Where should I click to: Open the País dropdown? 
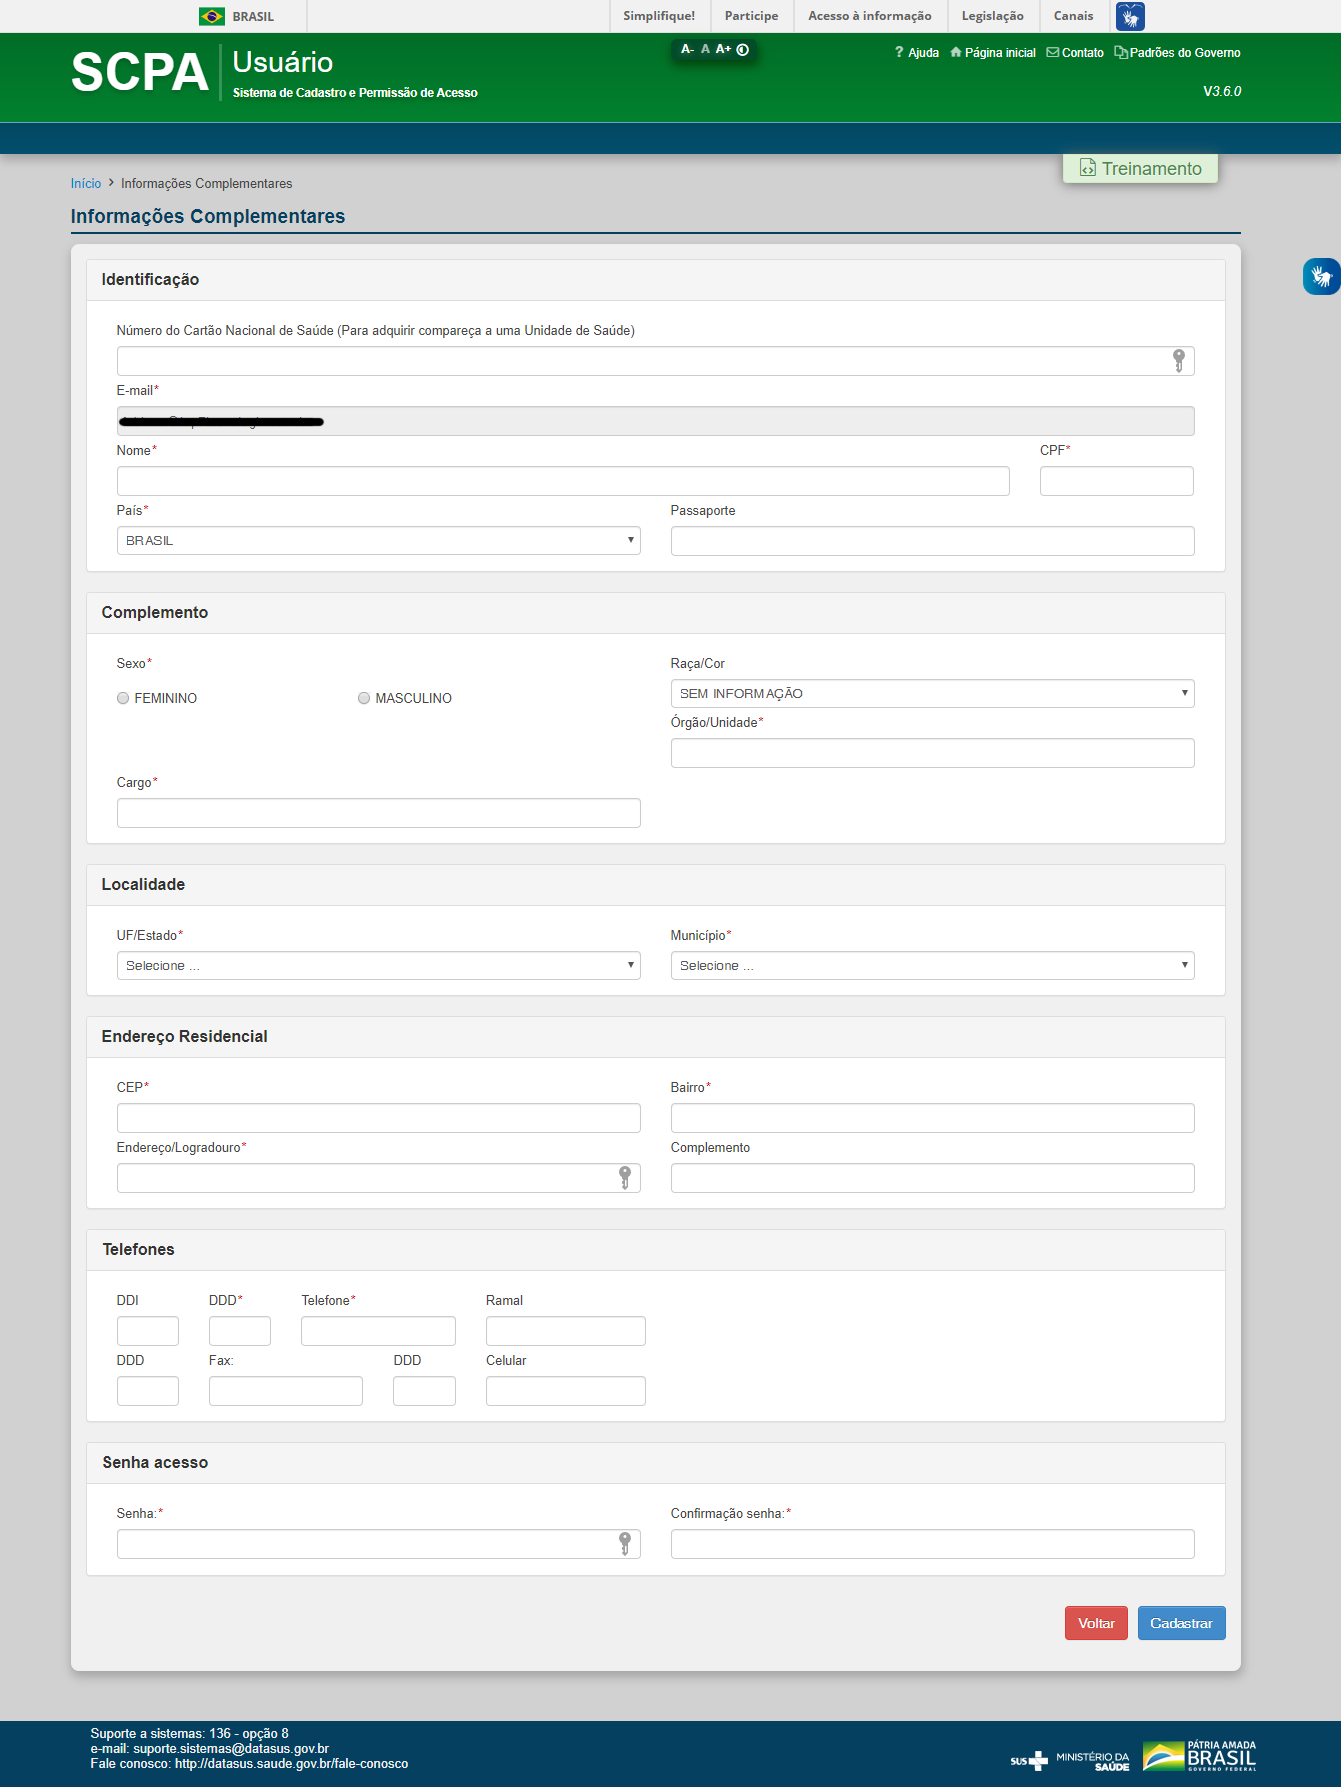[x=378, y=540]
